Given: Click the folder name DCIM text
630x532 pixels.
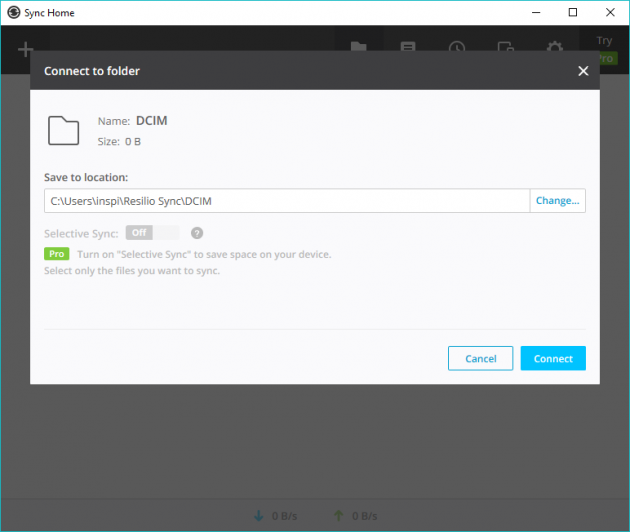Looking at the screenshot, I should point(151,121).
